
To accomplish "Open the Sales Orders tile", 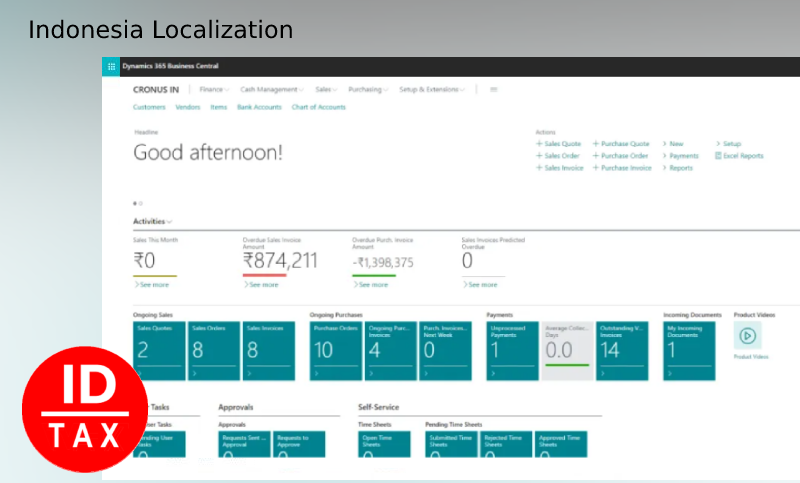I will point(214,351).
